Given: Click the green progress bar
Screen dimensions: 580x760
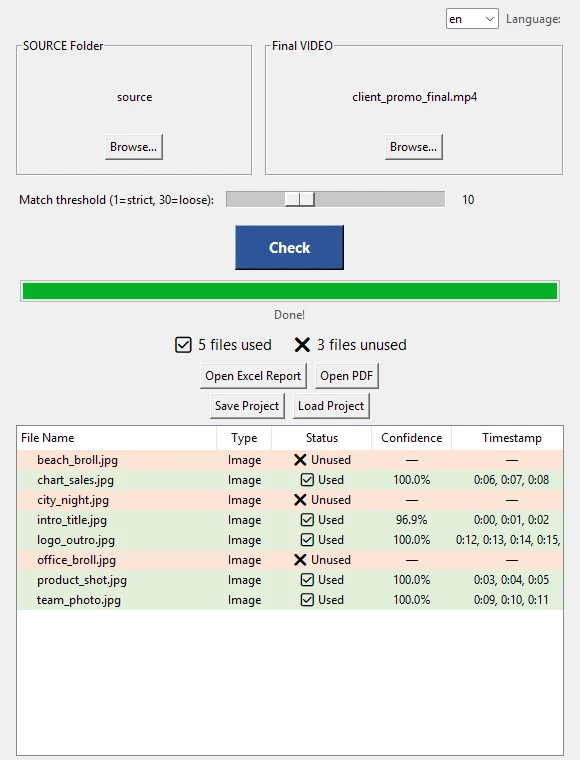Looking at the screenshot, I should point(290,291).
